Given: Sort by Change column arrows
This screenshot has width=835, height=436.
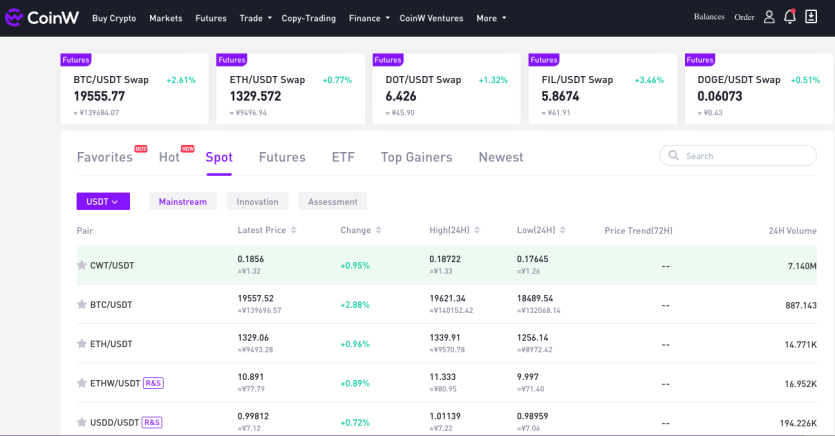Looking at the screenshot, I should pyautogui.click(x=379, y=230).
